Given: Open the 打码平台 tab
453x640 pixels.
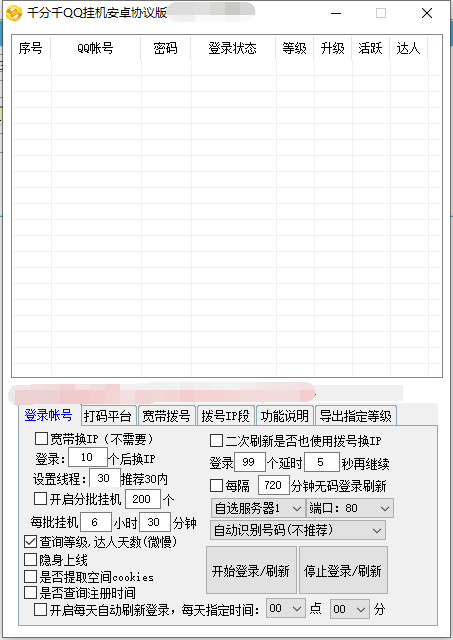Looking at the screenshot, I should pyautogui.click(x=108, y=416).
